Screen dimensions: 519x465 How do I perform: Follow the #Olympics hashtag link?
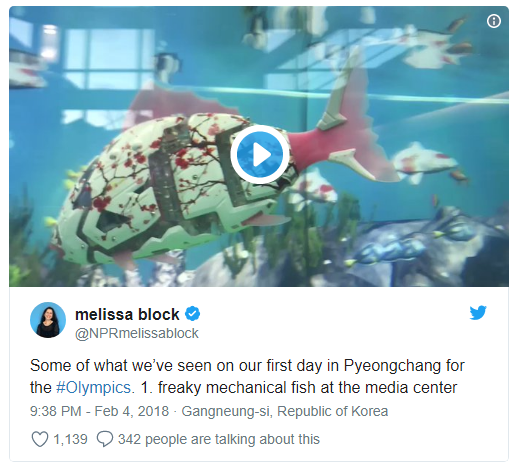click(93, 388)
